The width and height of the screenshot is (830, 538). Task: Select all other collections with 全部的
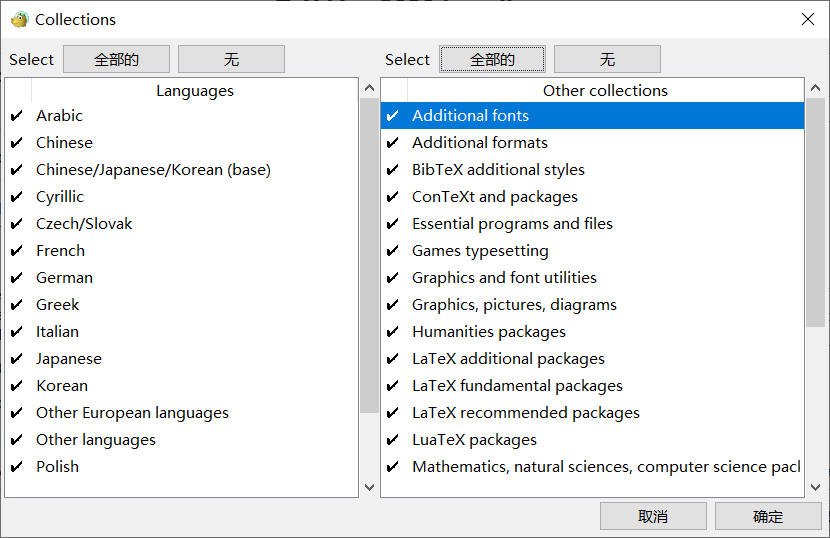[492, 60]
